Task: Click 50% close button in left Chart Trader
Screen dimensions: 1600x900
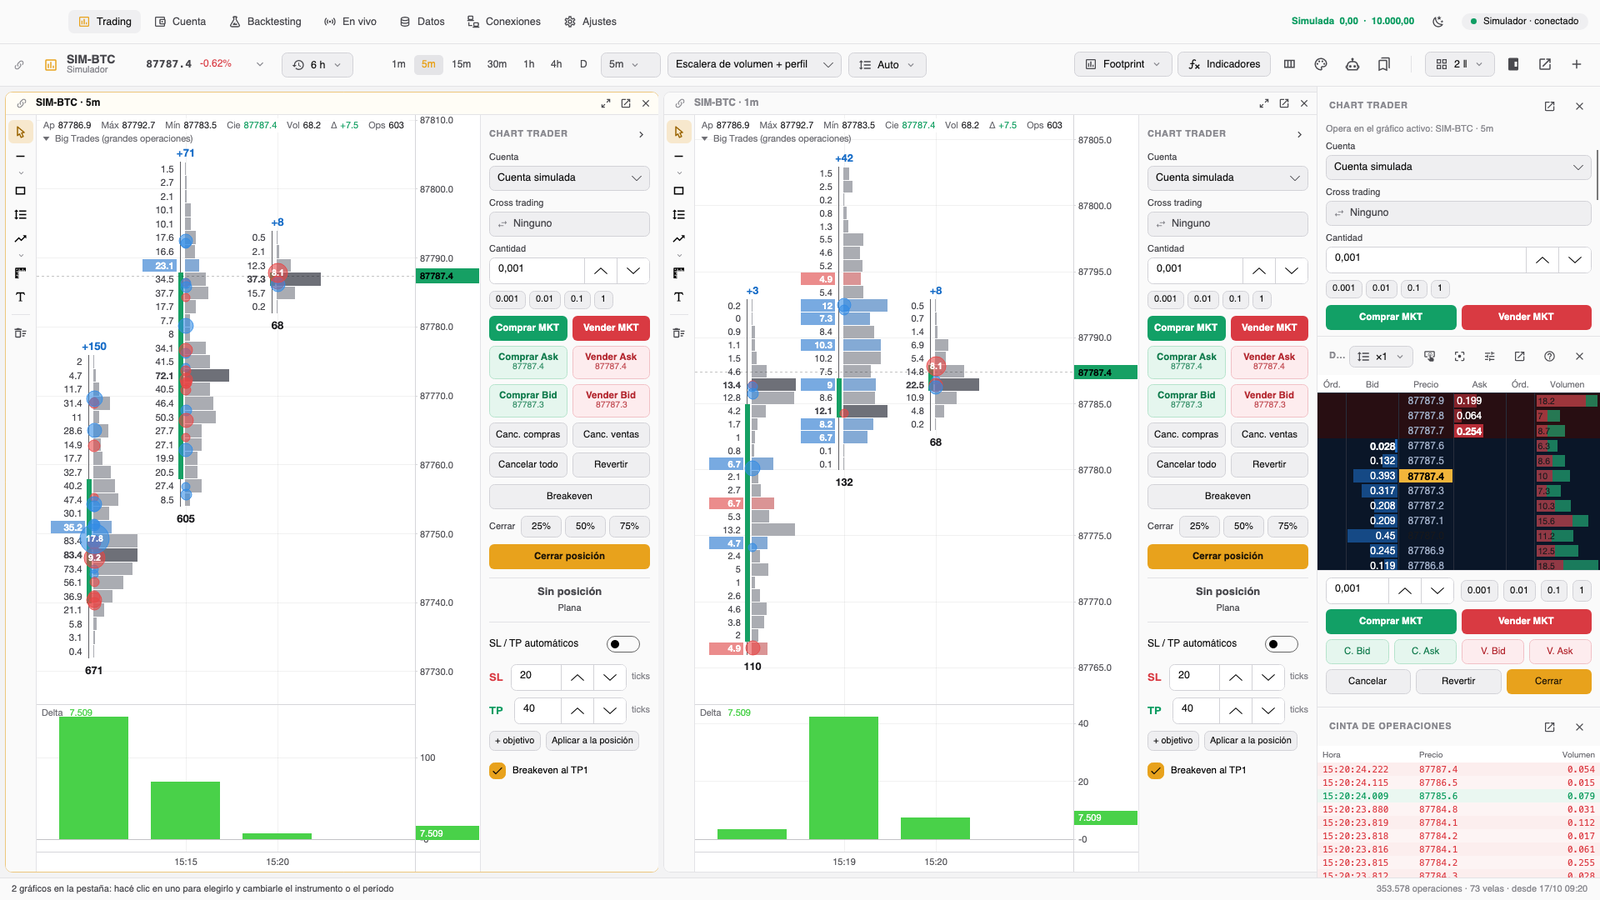Action: (585, 526)
